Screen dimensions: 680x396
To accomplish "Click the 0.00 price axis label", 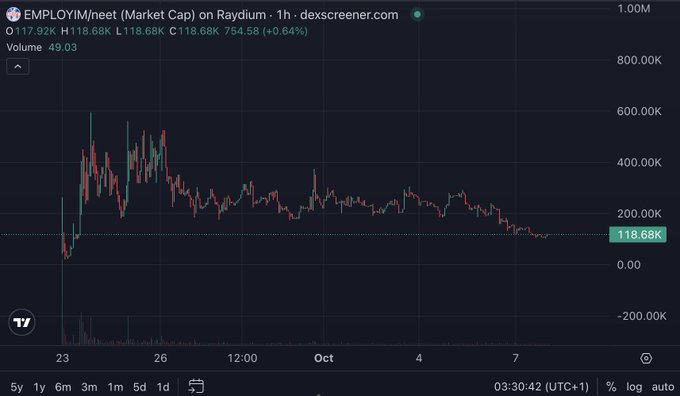I will point(628,265).
